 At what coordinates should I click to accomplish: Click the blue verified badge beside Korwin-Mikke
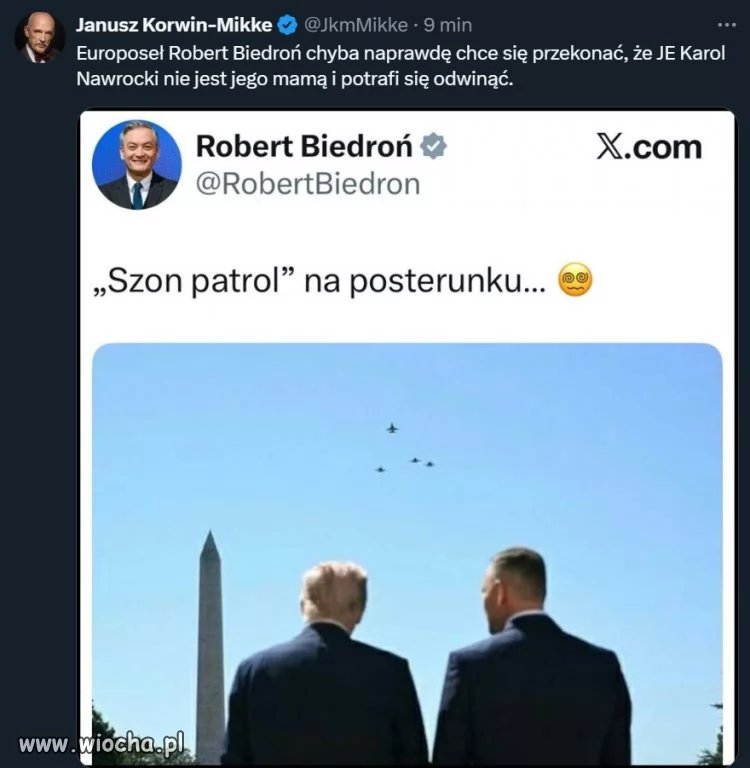(x=288, y=25)
